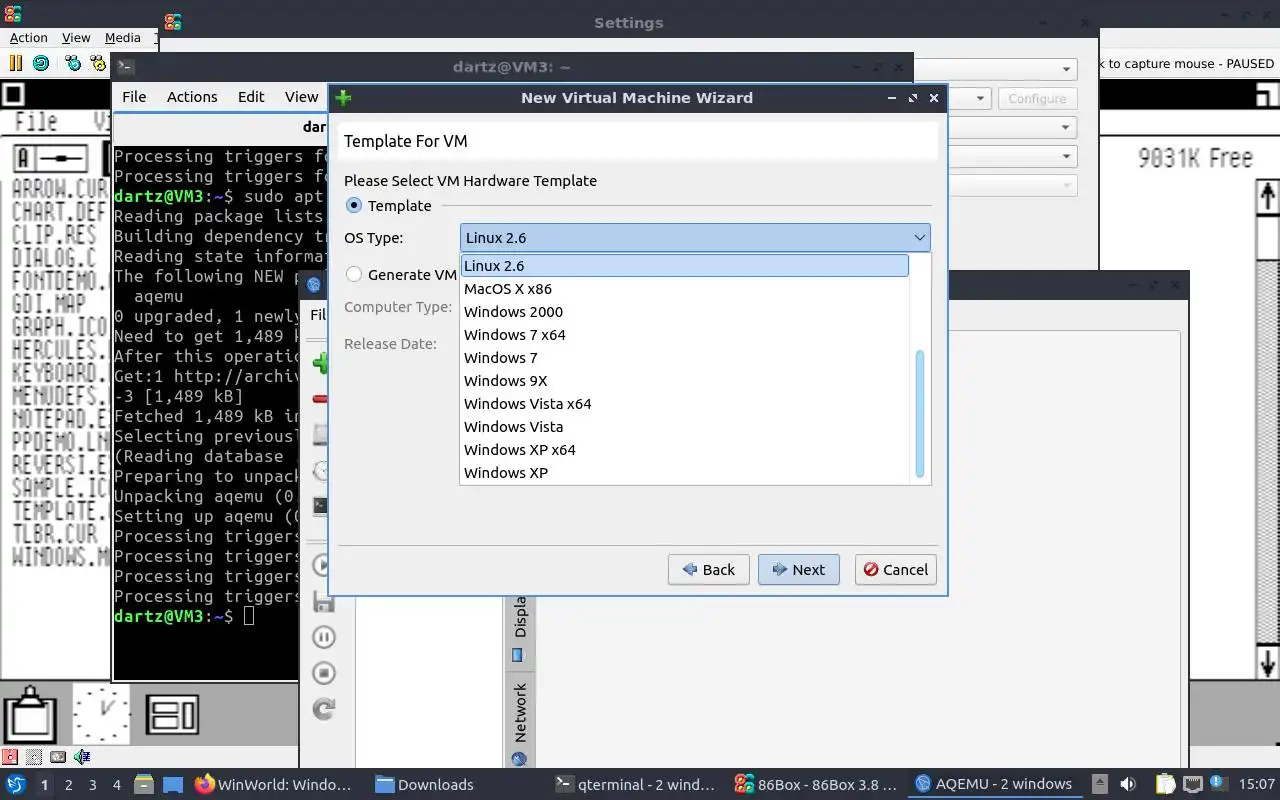Open the qterminal View menu
Screen dimensions: 1280x800
(x=301, y=96)
